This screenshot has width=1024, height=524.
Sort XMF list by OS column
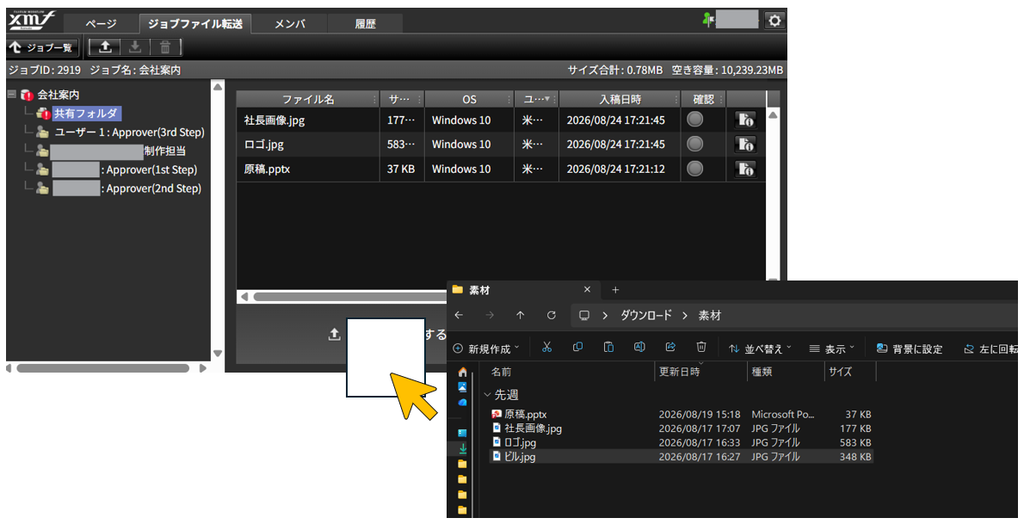tap(469, 99)
